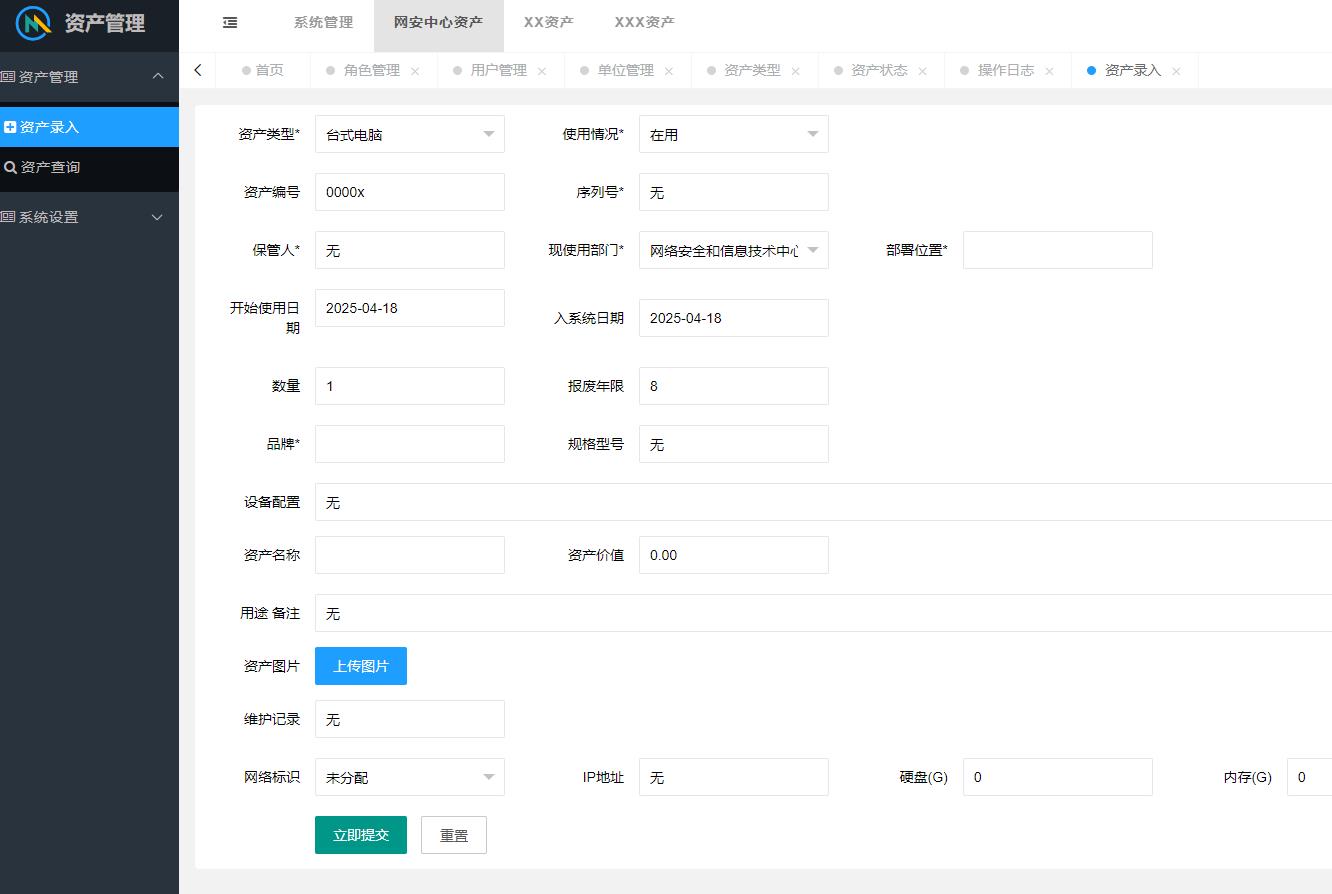
Task: Click the plus icon beside 资产录入
Action: (10, 127)
